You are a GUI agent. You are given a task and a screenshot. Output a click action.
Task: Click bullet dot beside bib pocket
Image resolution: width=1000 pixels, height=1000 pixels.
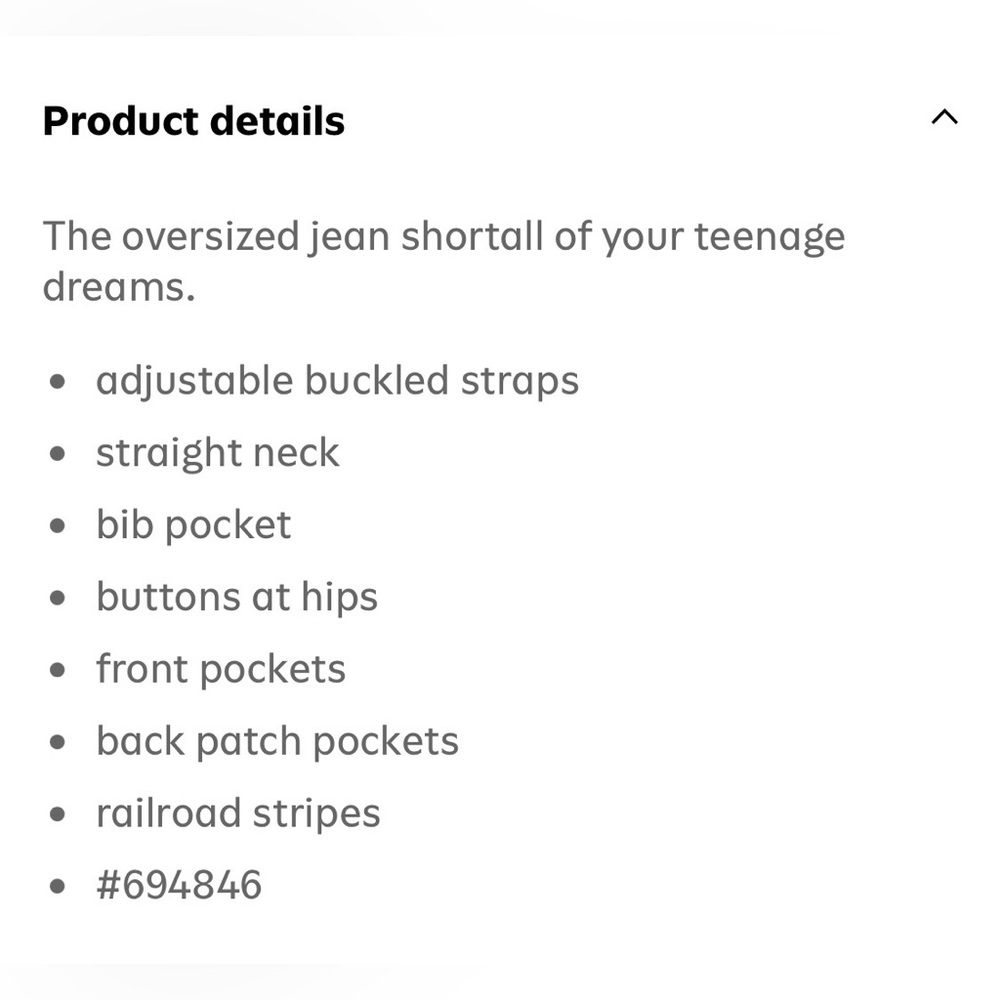point(57,526)
